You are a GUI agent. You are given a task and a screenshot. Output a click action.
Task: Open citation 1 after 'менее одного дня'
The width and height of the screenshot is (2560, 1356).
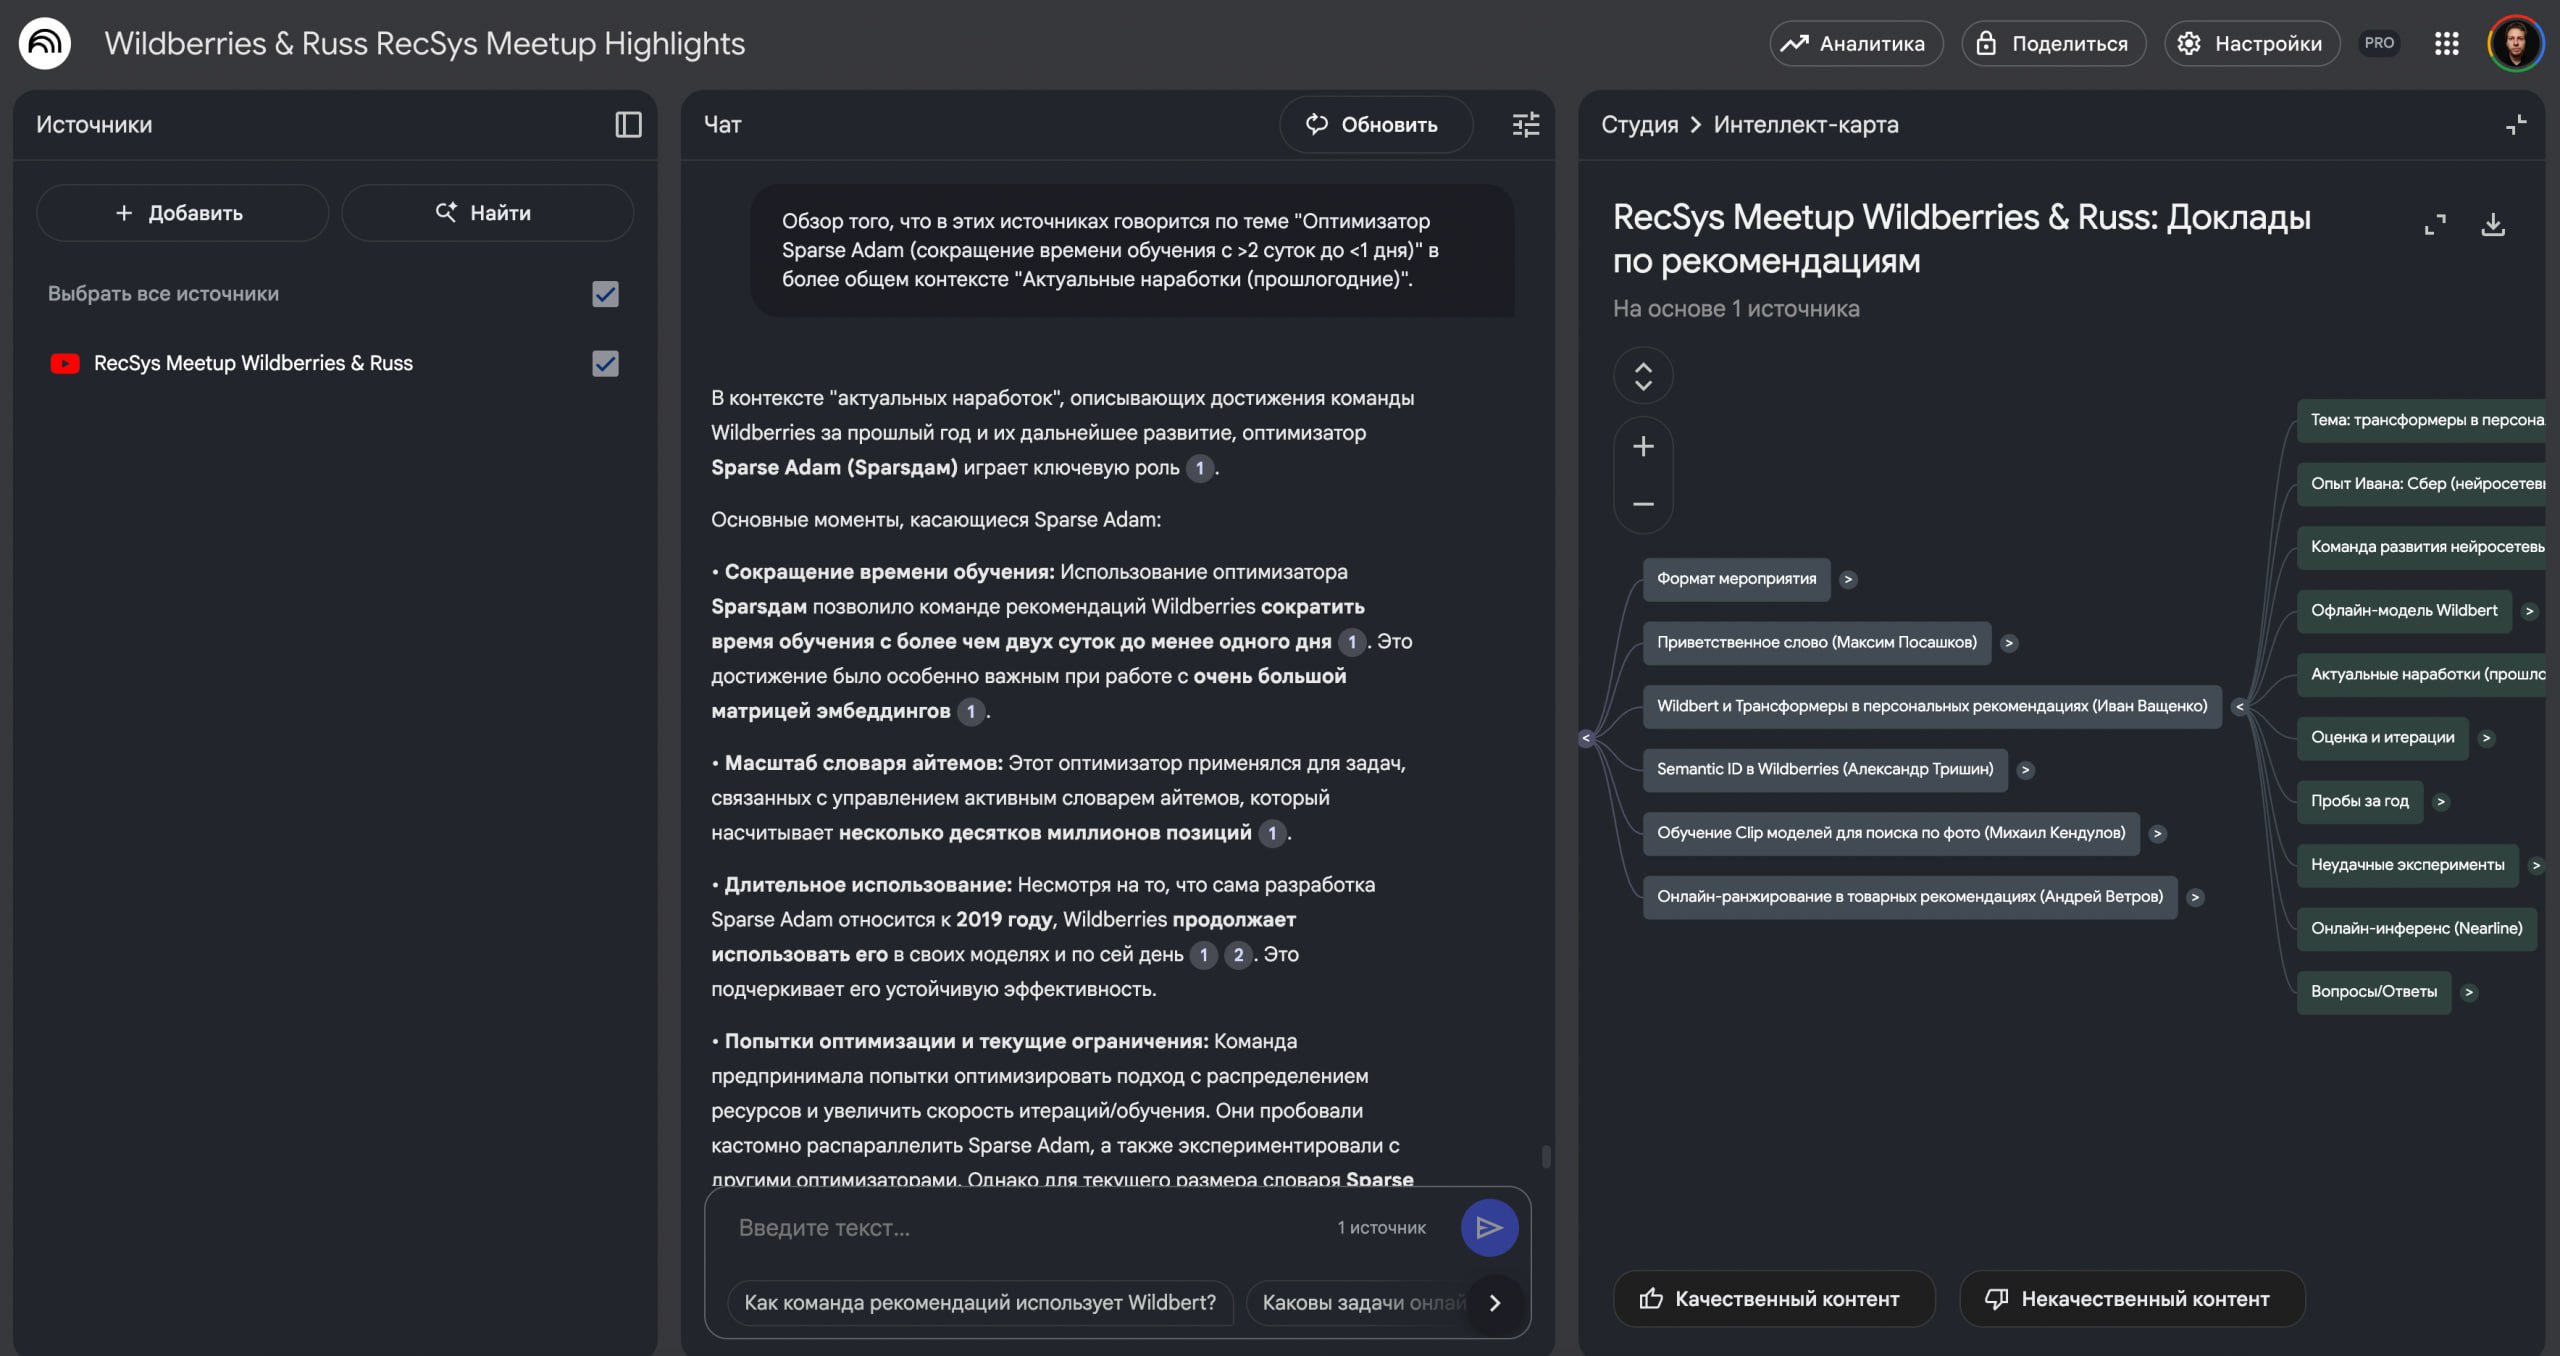tap(1352, 642)
